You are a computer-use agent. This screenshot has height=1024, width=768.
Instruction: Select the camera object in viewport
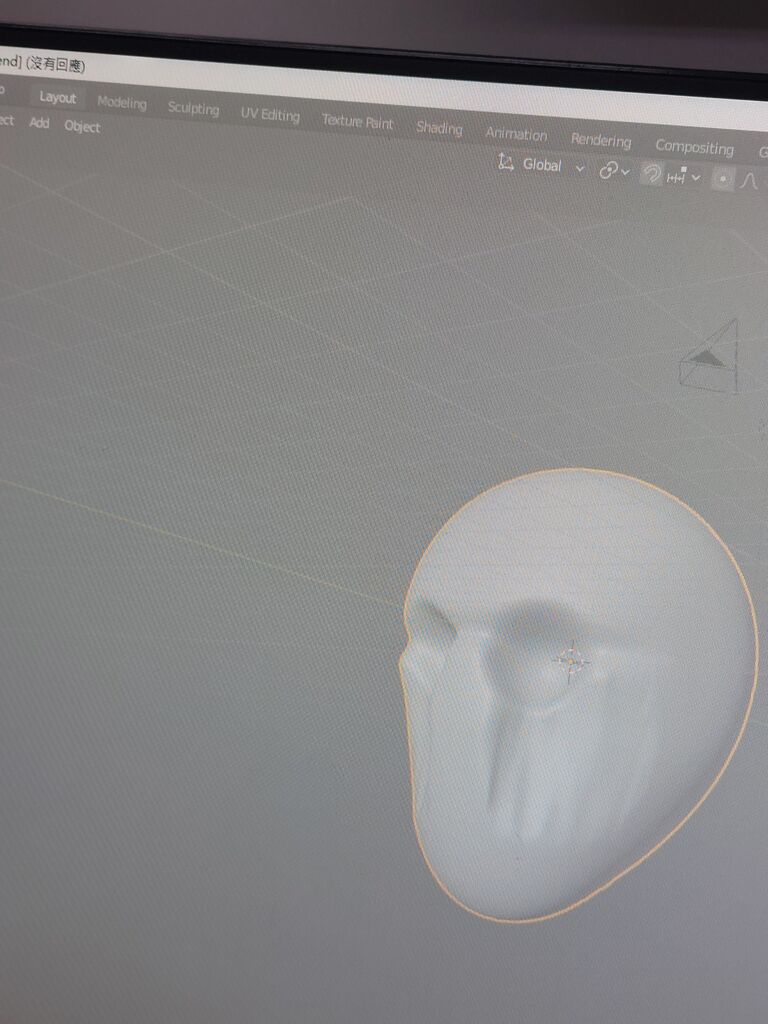(x=710, y=357)
